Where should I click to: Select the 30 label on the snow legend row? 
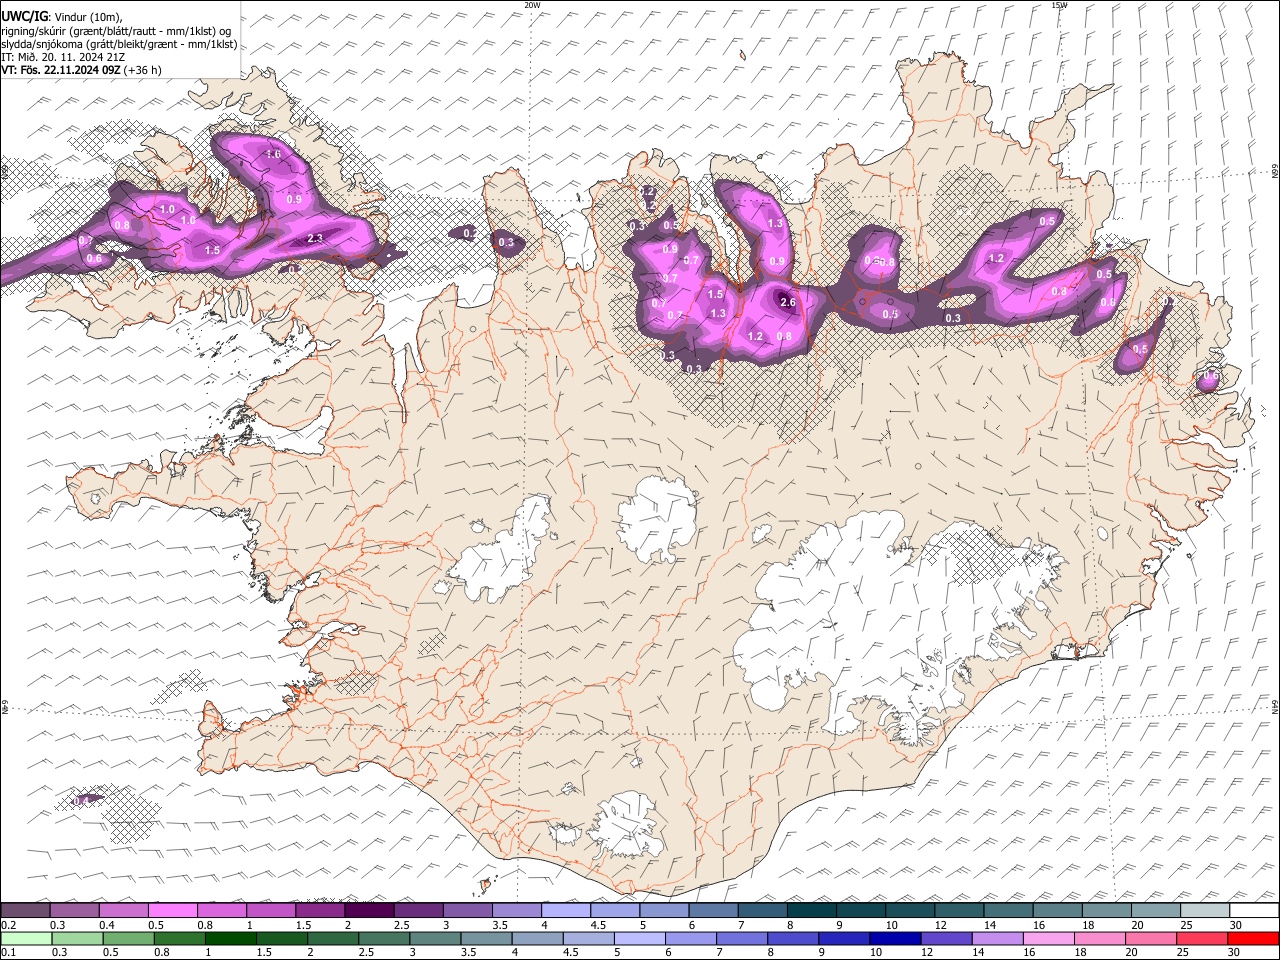coord(1236,925)
